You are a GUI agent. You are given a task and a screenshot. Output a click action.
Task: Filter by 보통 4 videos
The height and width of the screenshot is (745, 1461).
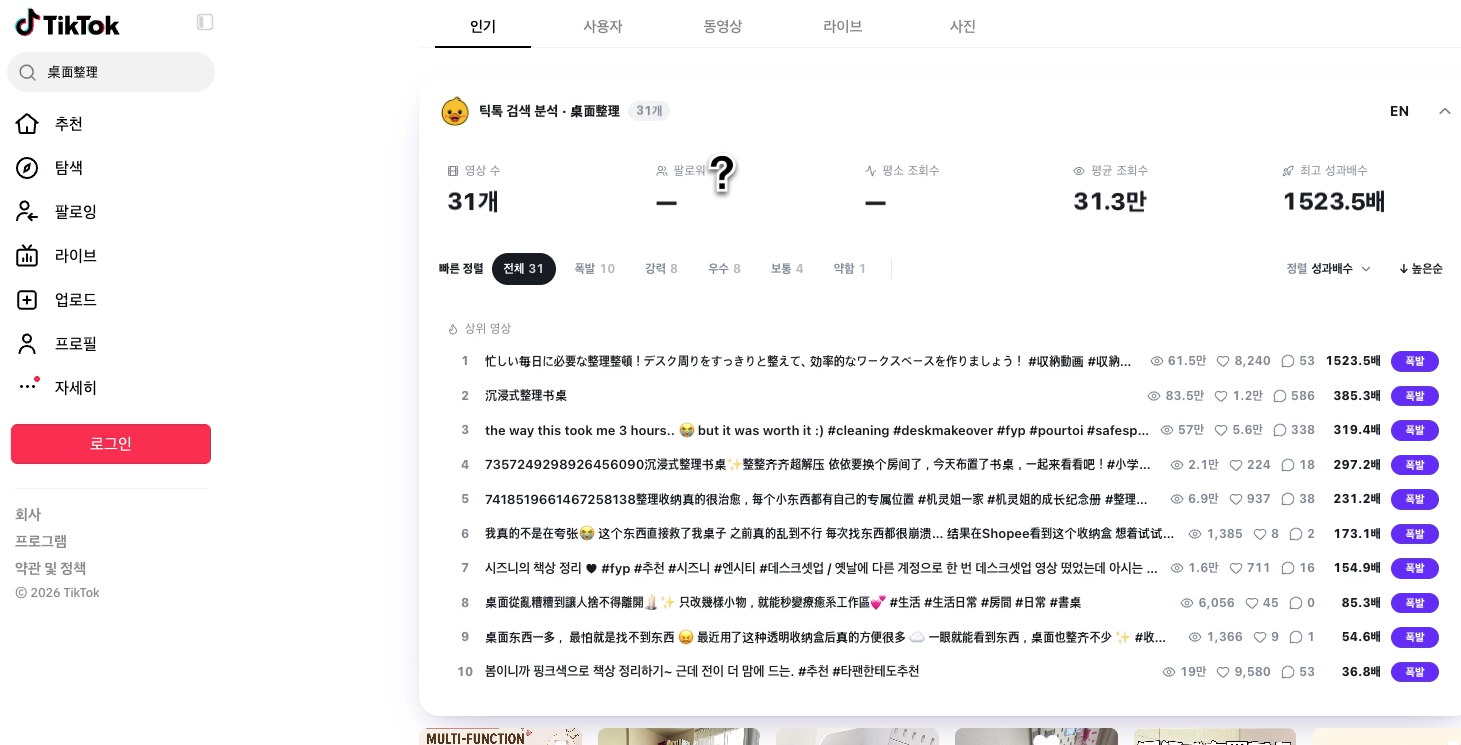[787, 269]
